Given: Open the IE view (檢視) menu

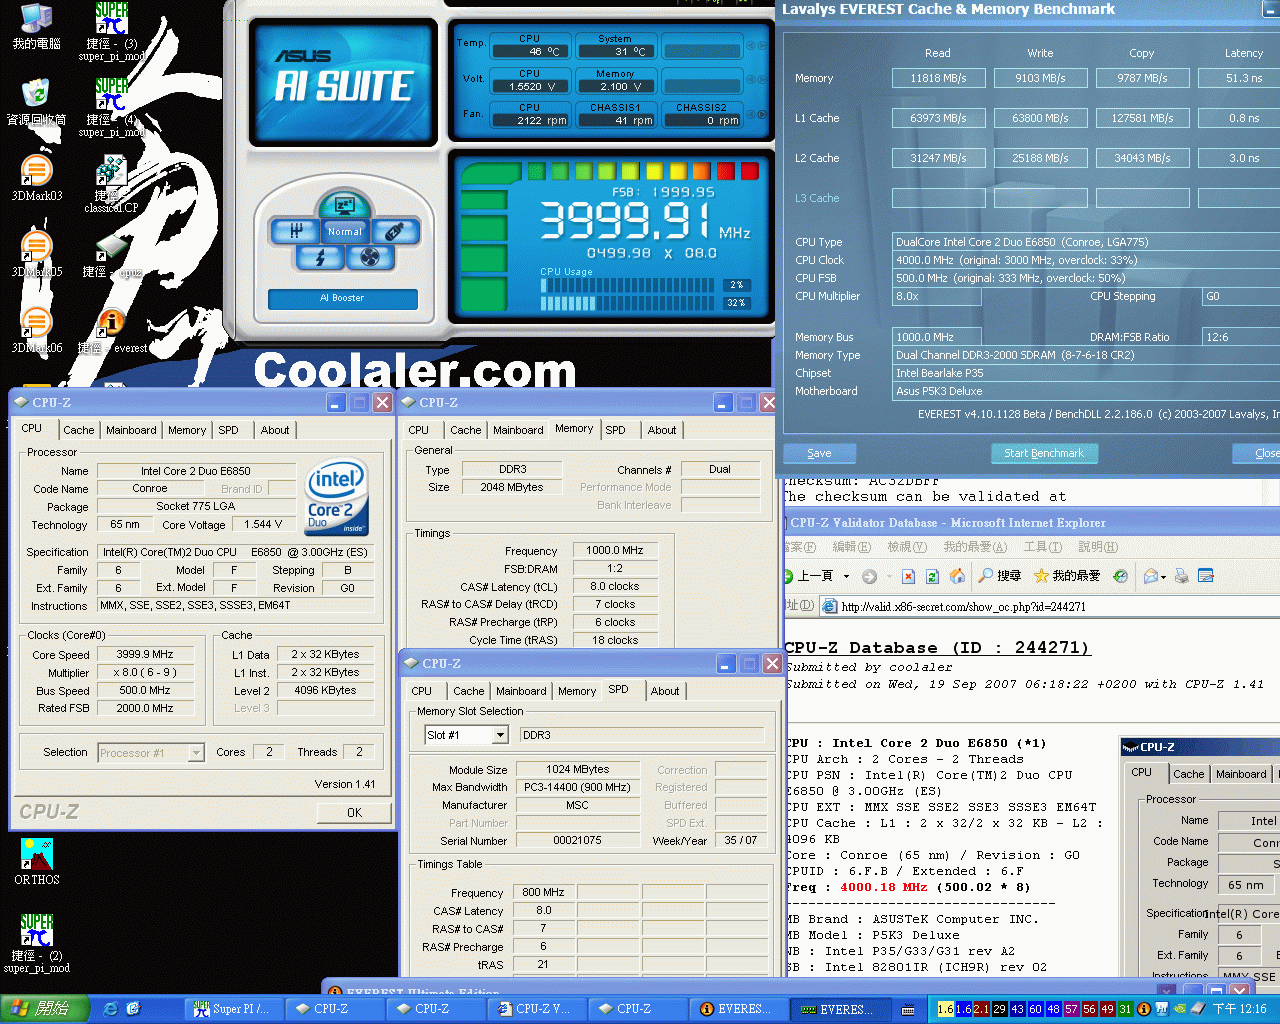Looking at the screenshot, I should point(906,547).
